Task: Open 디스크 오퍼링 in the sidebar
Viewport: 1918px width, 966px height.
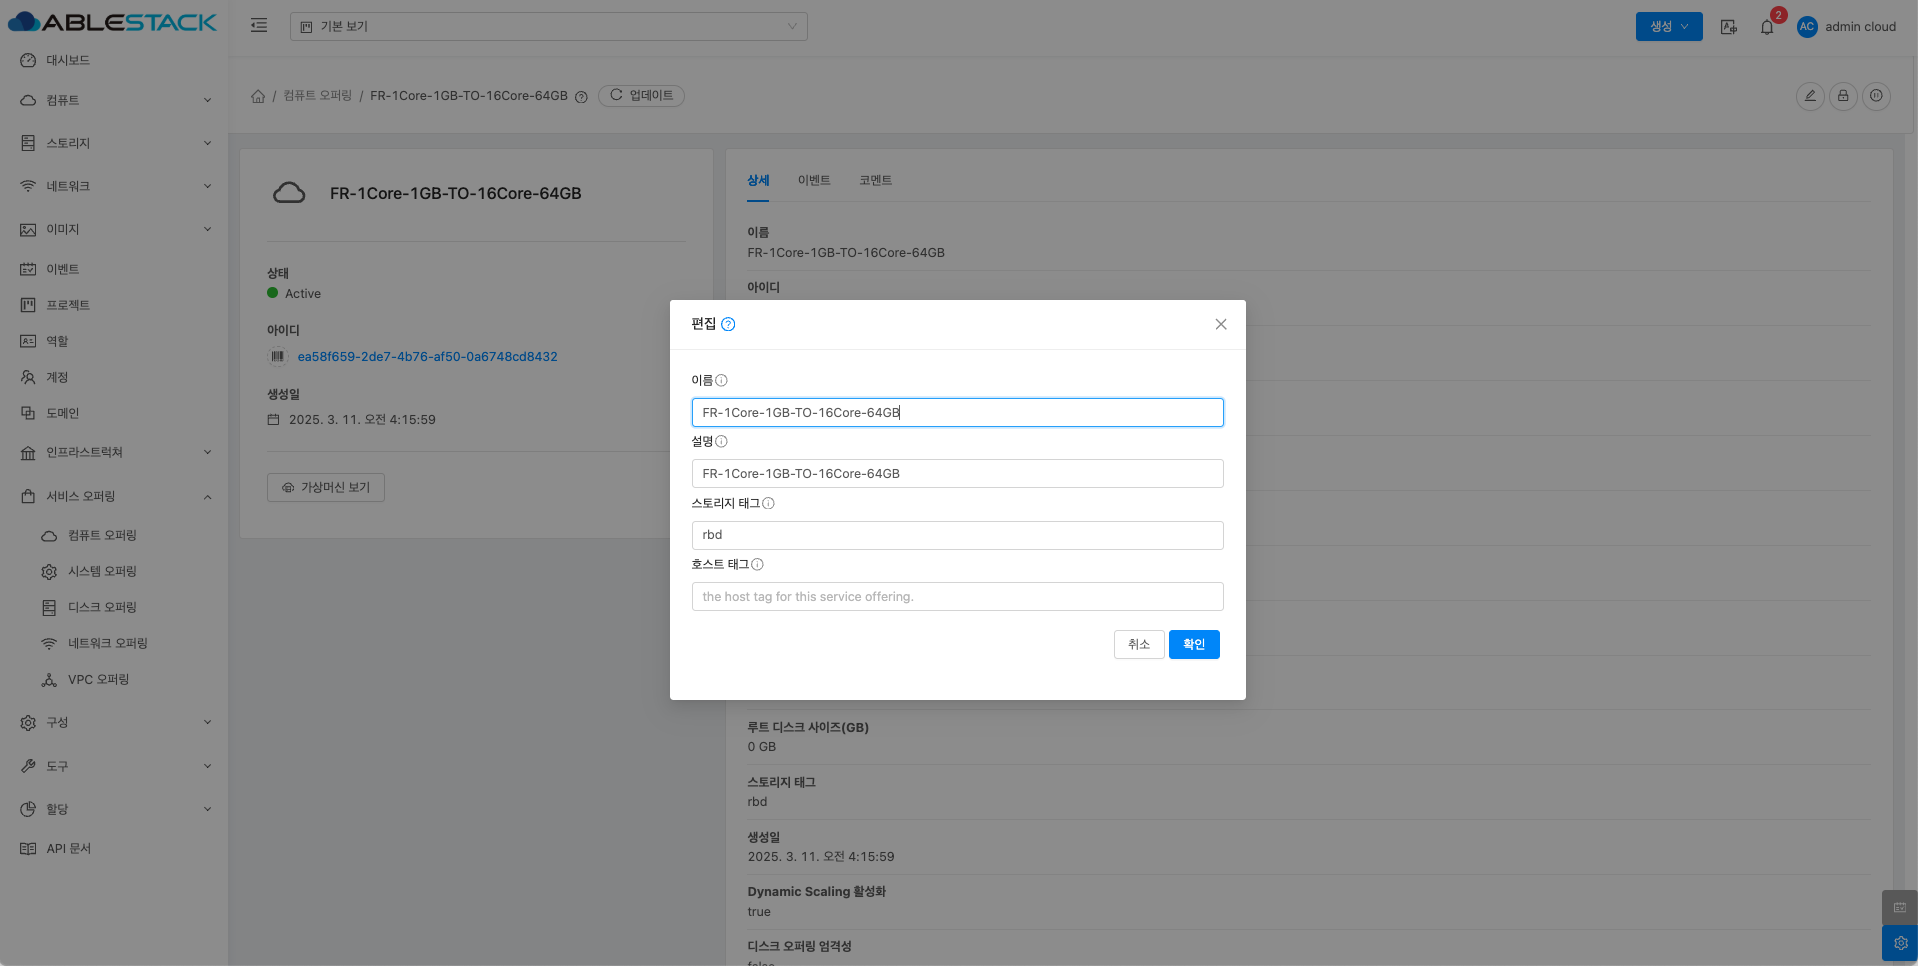Action: [102, 607]
